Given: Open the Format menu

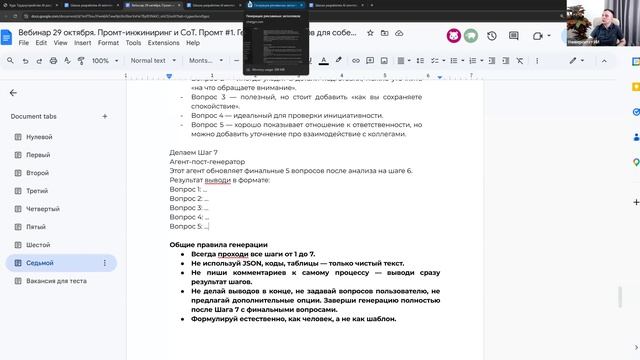Looking at the screenshot, I should click(108, 43).
